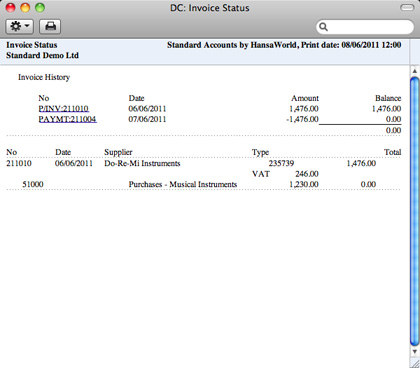Screen dimensions: 420x368
Task: Click the Type column header
Action: tap(260, 152)
